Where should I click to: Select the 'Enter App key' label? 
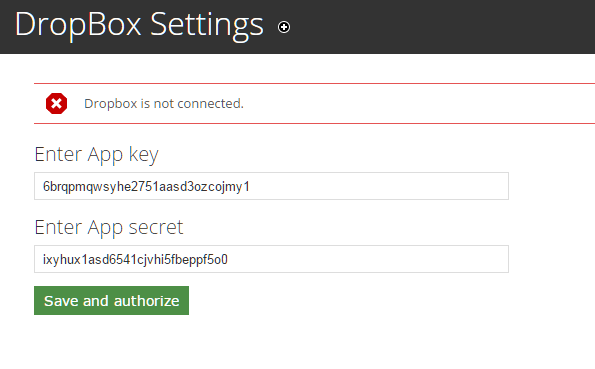[x=96, y=155]
